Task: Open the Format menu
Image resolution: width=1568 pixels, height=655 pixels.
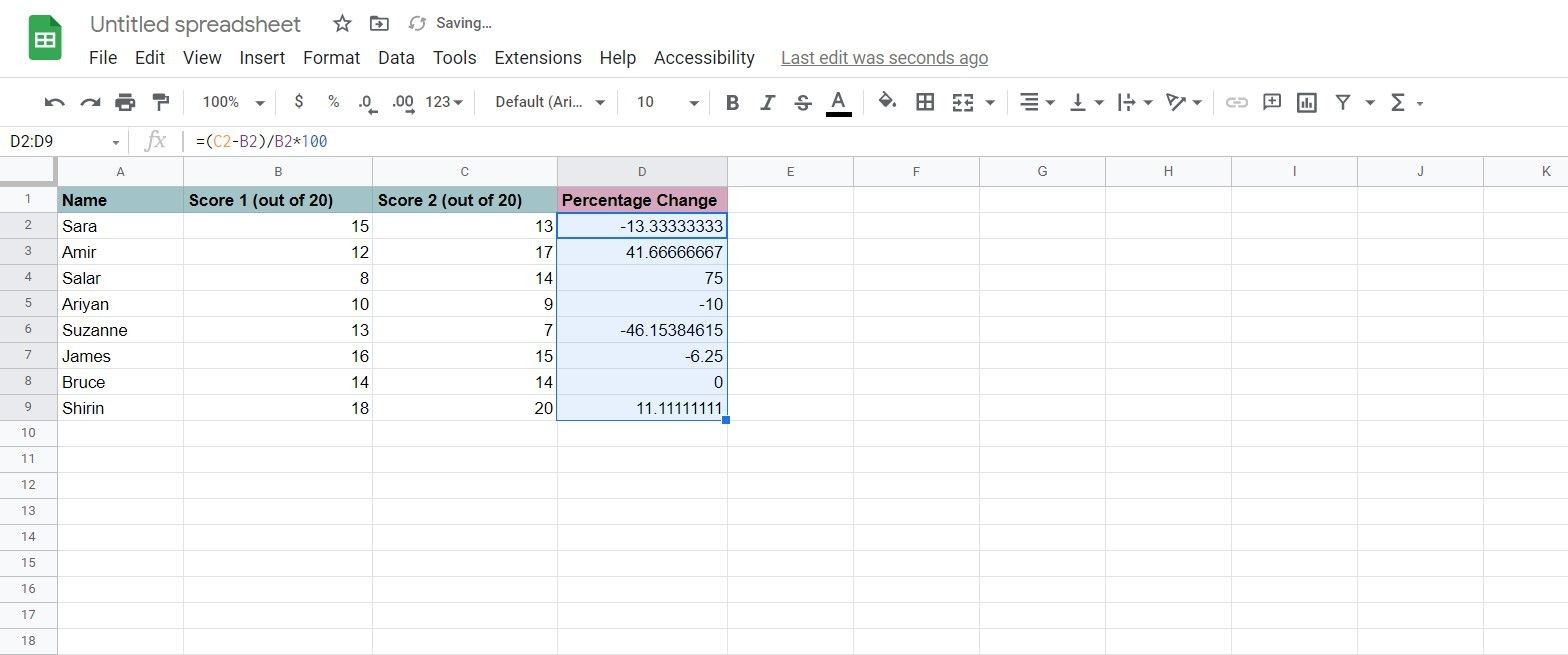Action: pos(331,58)
